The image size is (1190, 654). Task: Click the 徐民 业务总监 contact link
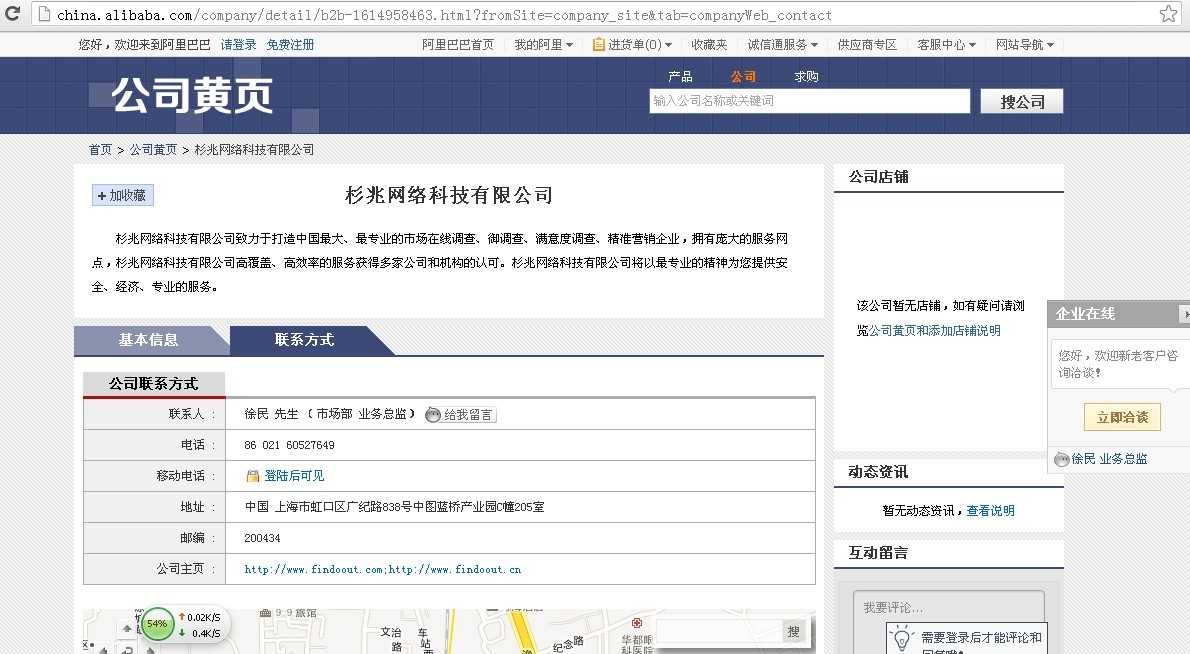(x=1110, y=459)
